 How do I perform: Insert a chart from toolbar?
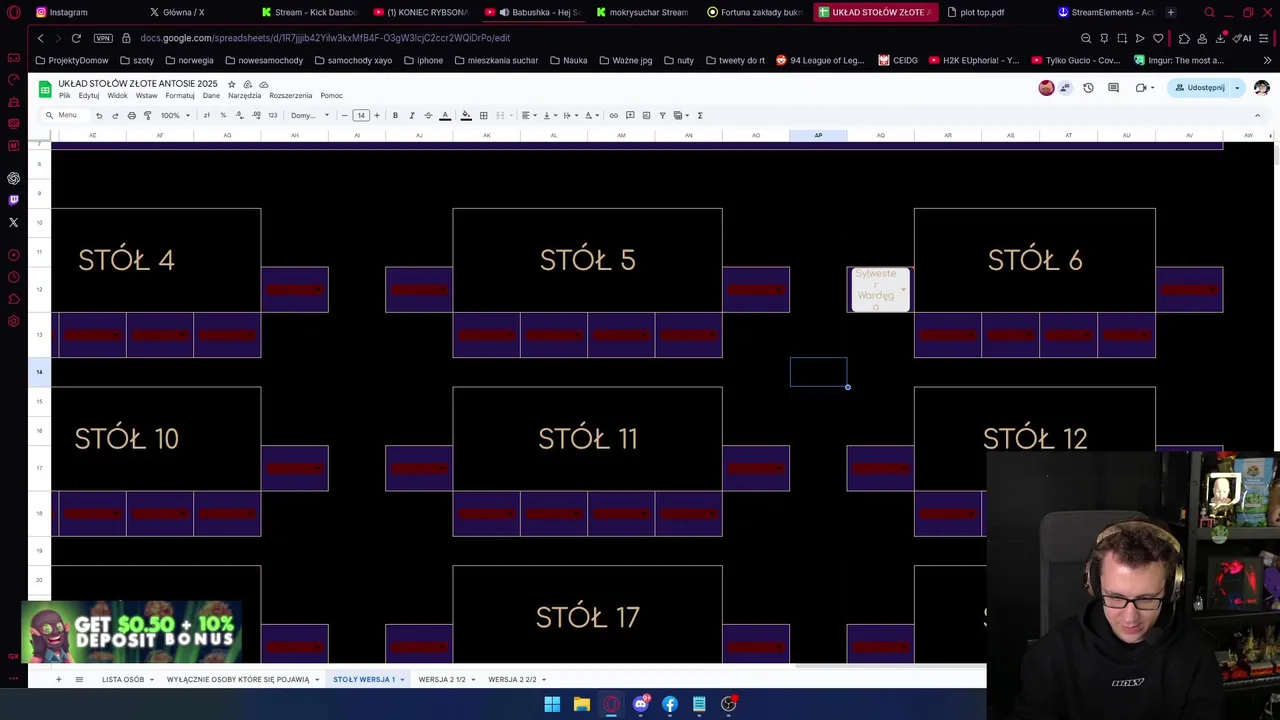[646, 115]
